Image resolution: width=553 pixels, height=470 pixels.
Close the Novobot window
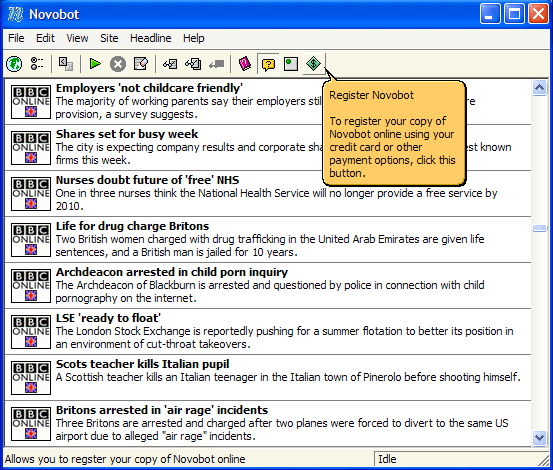[x=538, y=14]
